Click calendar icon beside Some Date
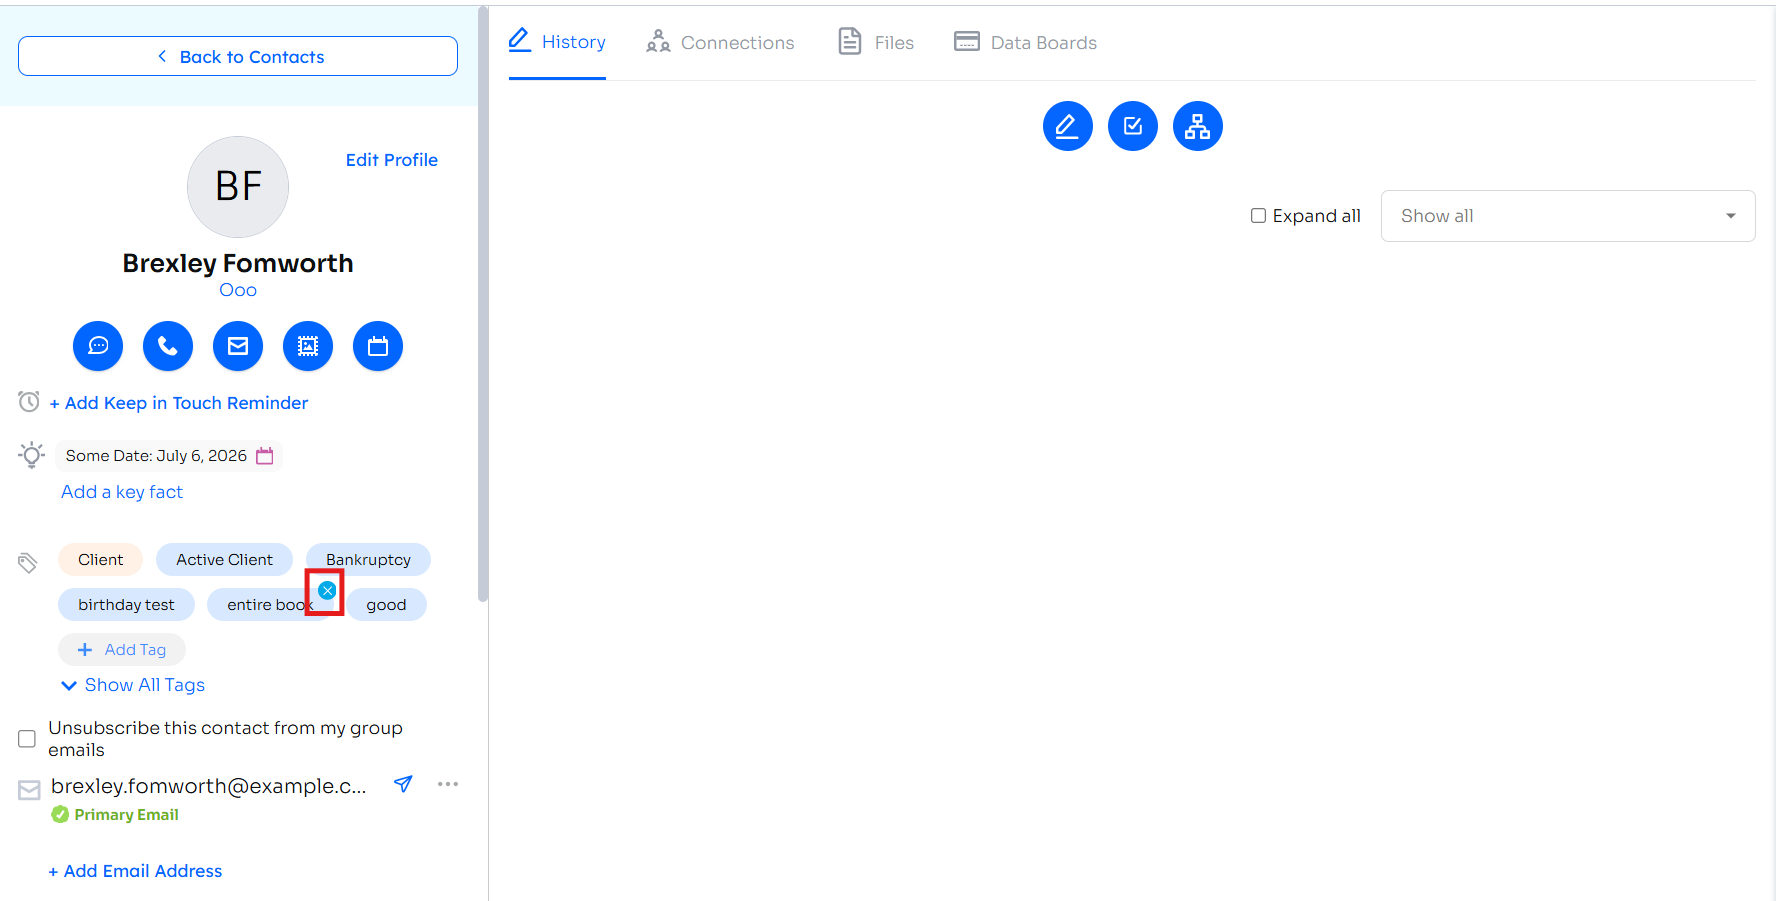This screenshot has width=1776, height=901. pyautogui.click(x=265, y=456)
